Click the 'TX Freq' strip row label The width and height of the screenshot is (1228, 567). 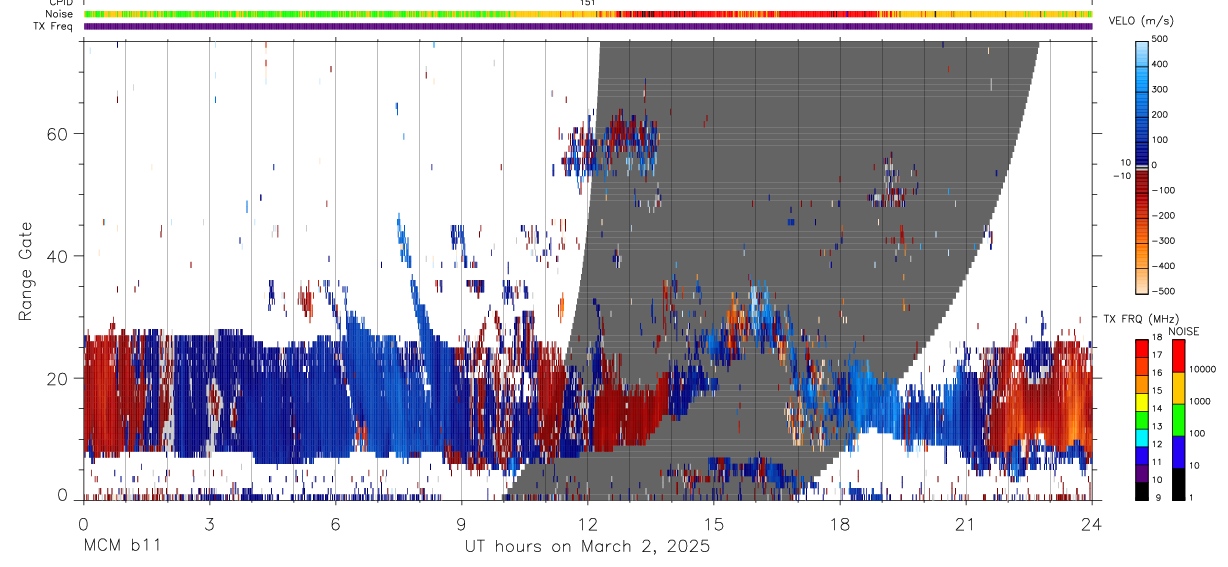pos(55,26)
